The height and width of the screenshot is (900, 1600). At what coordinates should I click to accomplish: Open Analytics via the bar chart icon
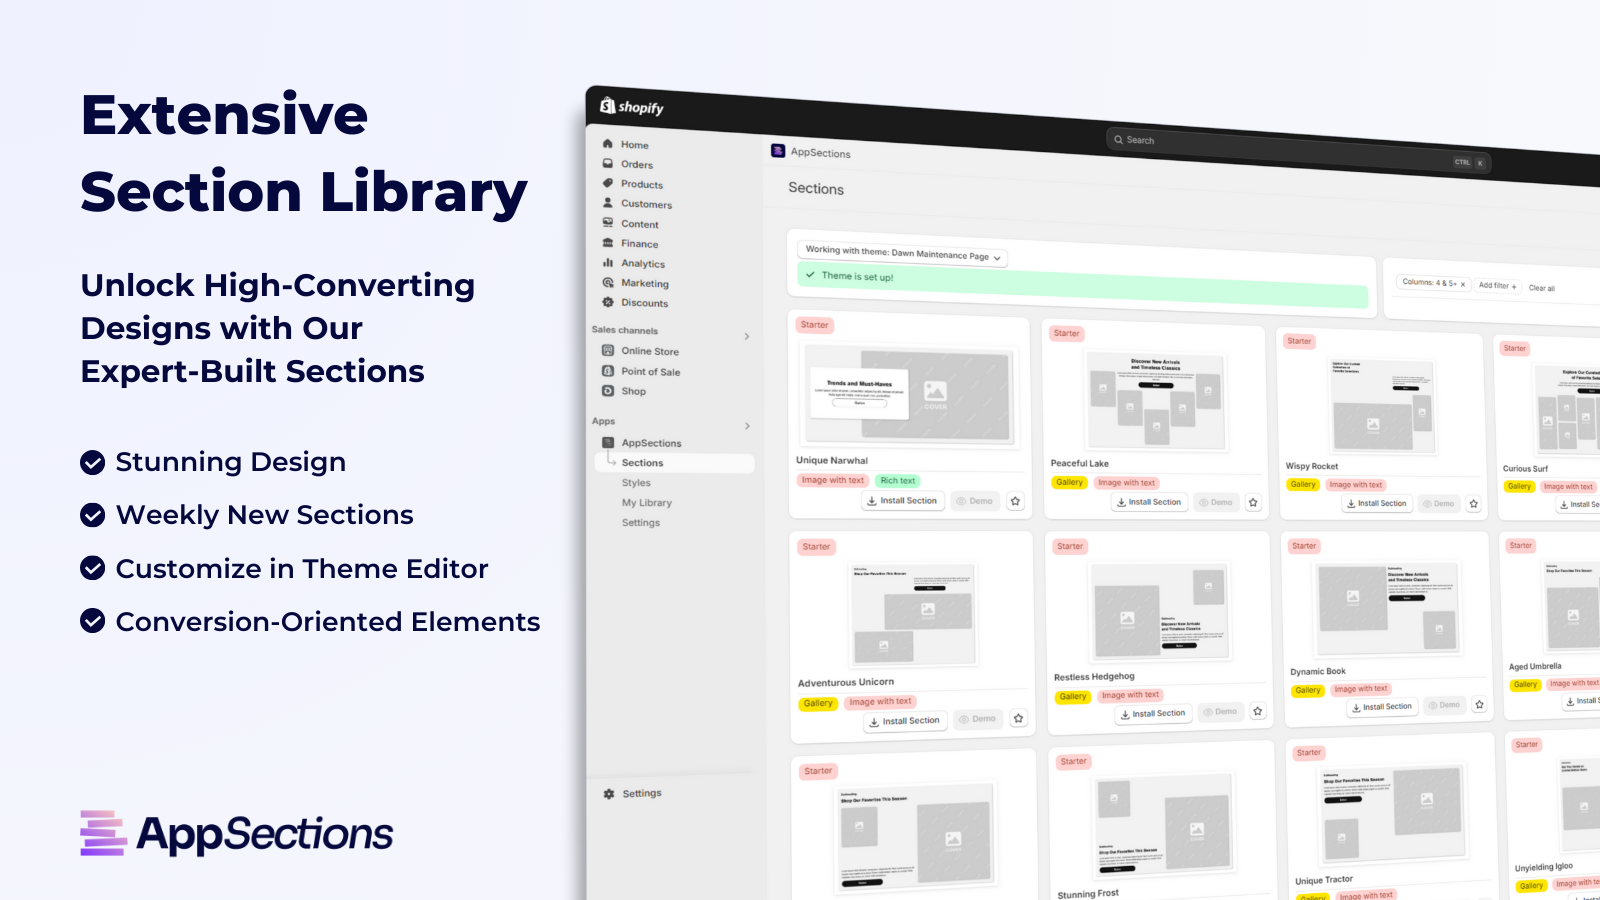click(608, 264)
